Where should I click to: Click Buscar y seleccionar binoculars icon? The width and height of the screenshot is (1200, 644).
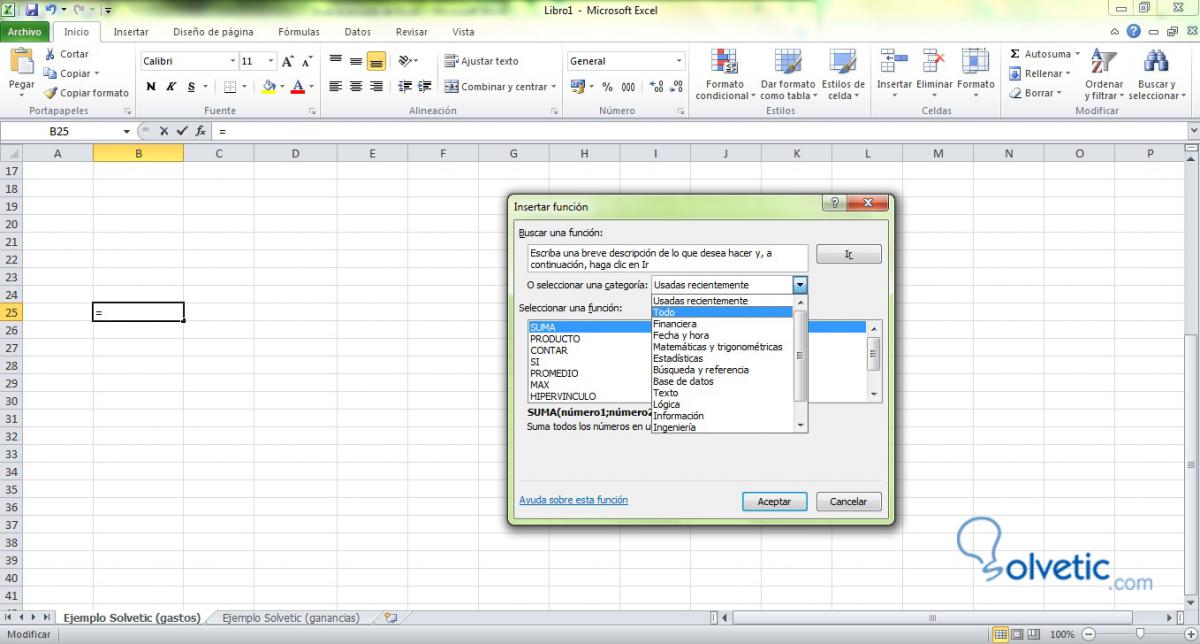tap(1156, 62)
